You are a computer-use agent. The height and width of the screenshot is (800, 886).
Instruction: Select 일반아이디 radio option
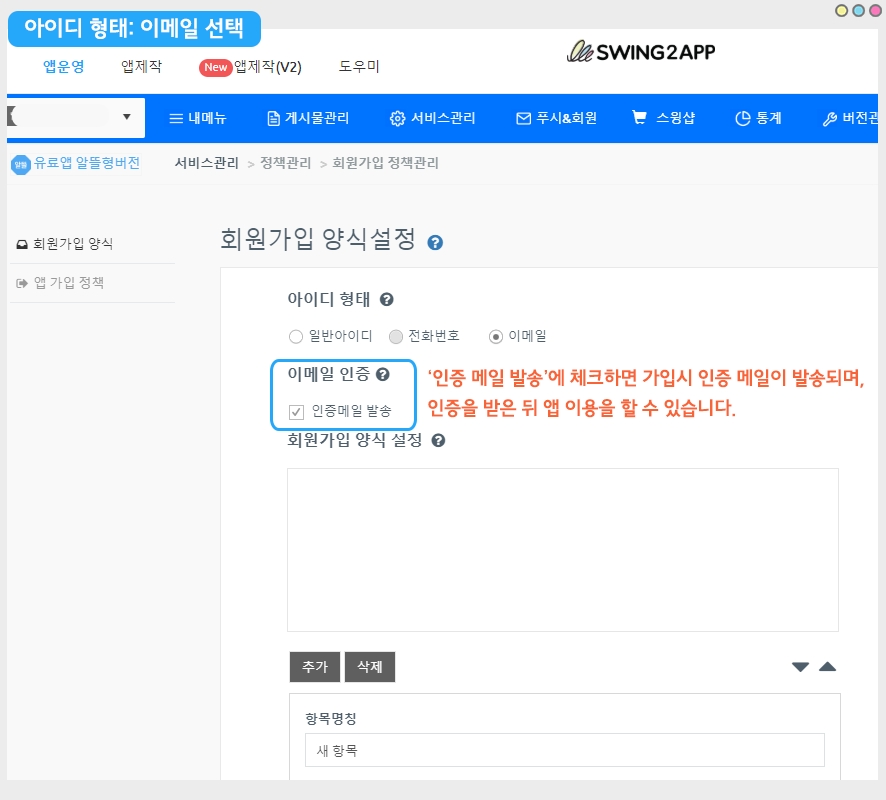tap(296, 337)
